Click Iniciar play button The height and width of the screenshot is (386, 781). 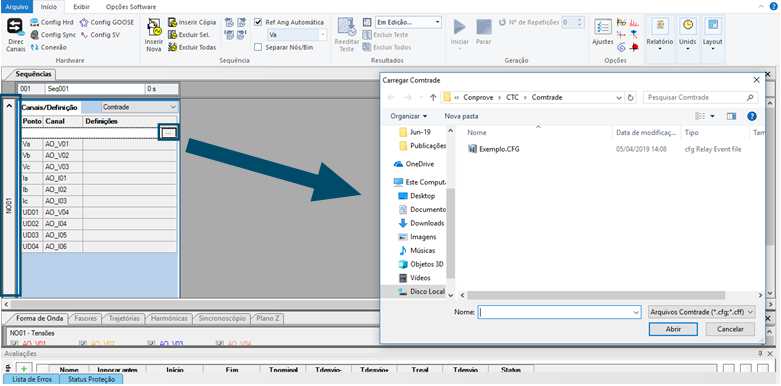tap(460, 34)
